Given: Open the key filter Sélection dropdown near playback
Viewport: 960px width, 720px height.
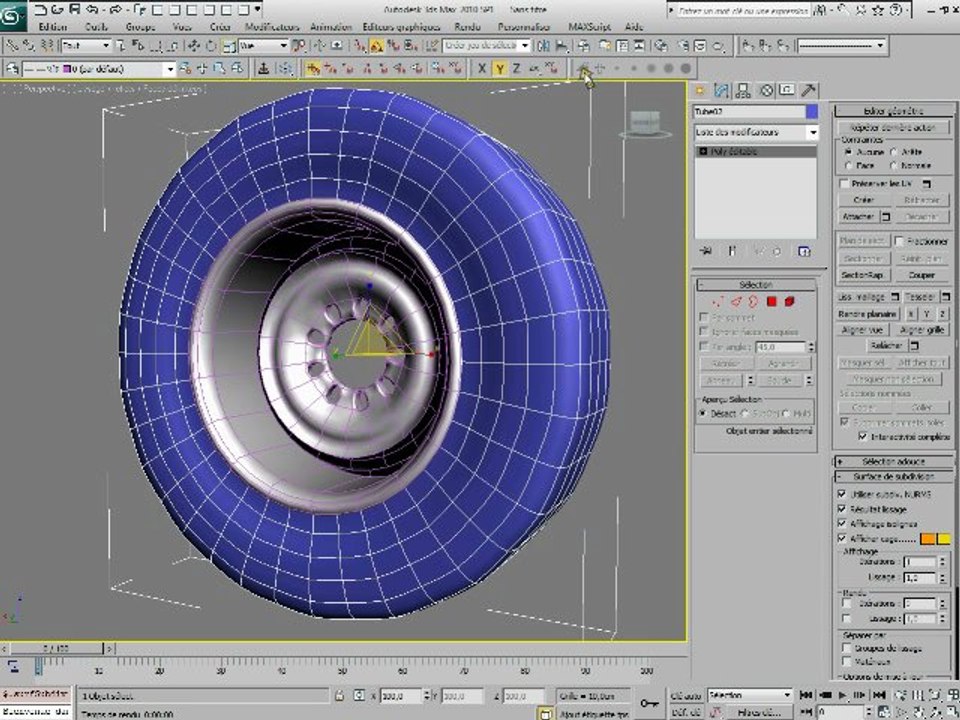Looking at the screenshot, I should pyautogui.click(x=750, y=696).
